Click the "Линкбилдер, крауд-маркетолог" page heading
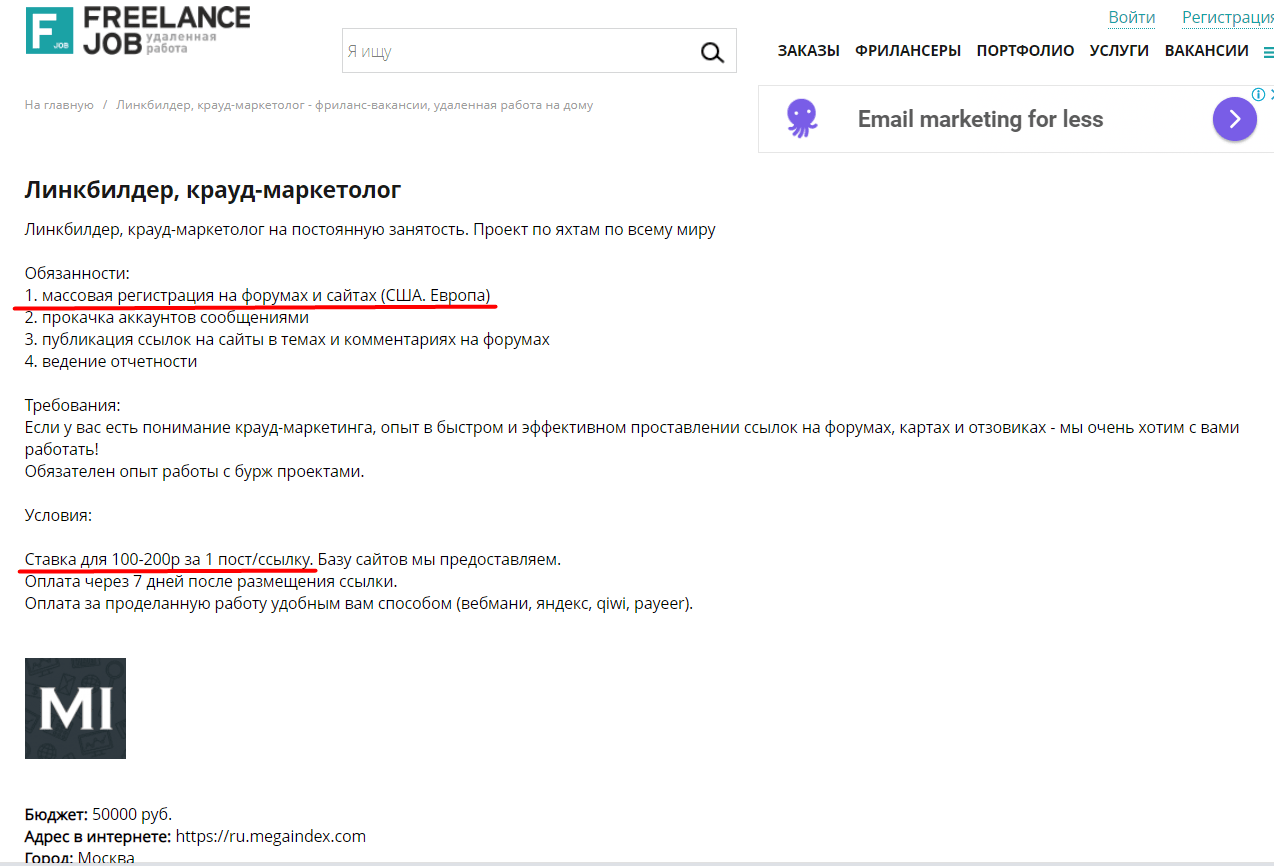Screen dimensions: 1274x866 pyautogui.click(x=213, y=189)
